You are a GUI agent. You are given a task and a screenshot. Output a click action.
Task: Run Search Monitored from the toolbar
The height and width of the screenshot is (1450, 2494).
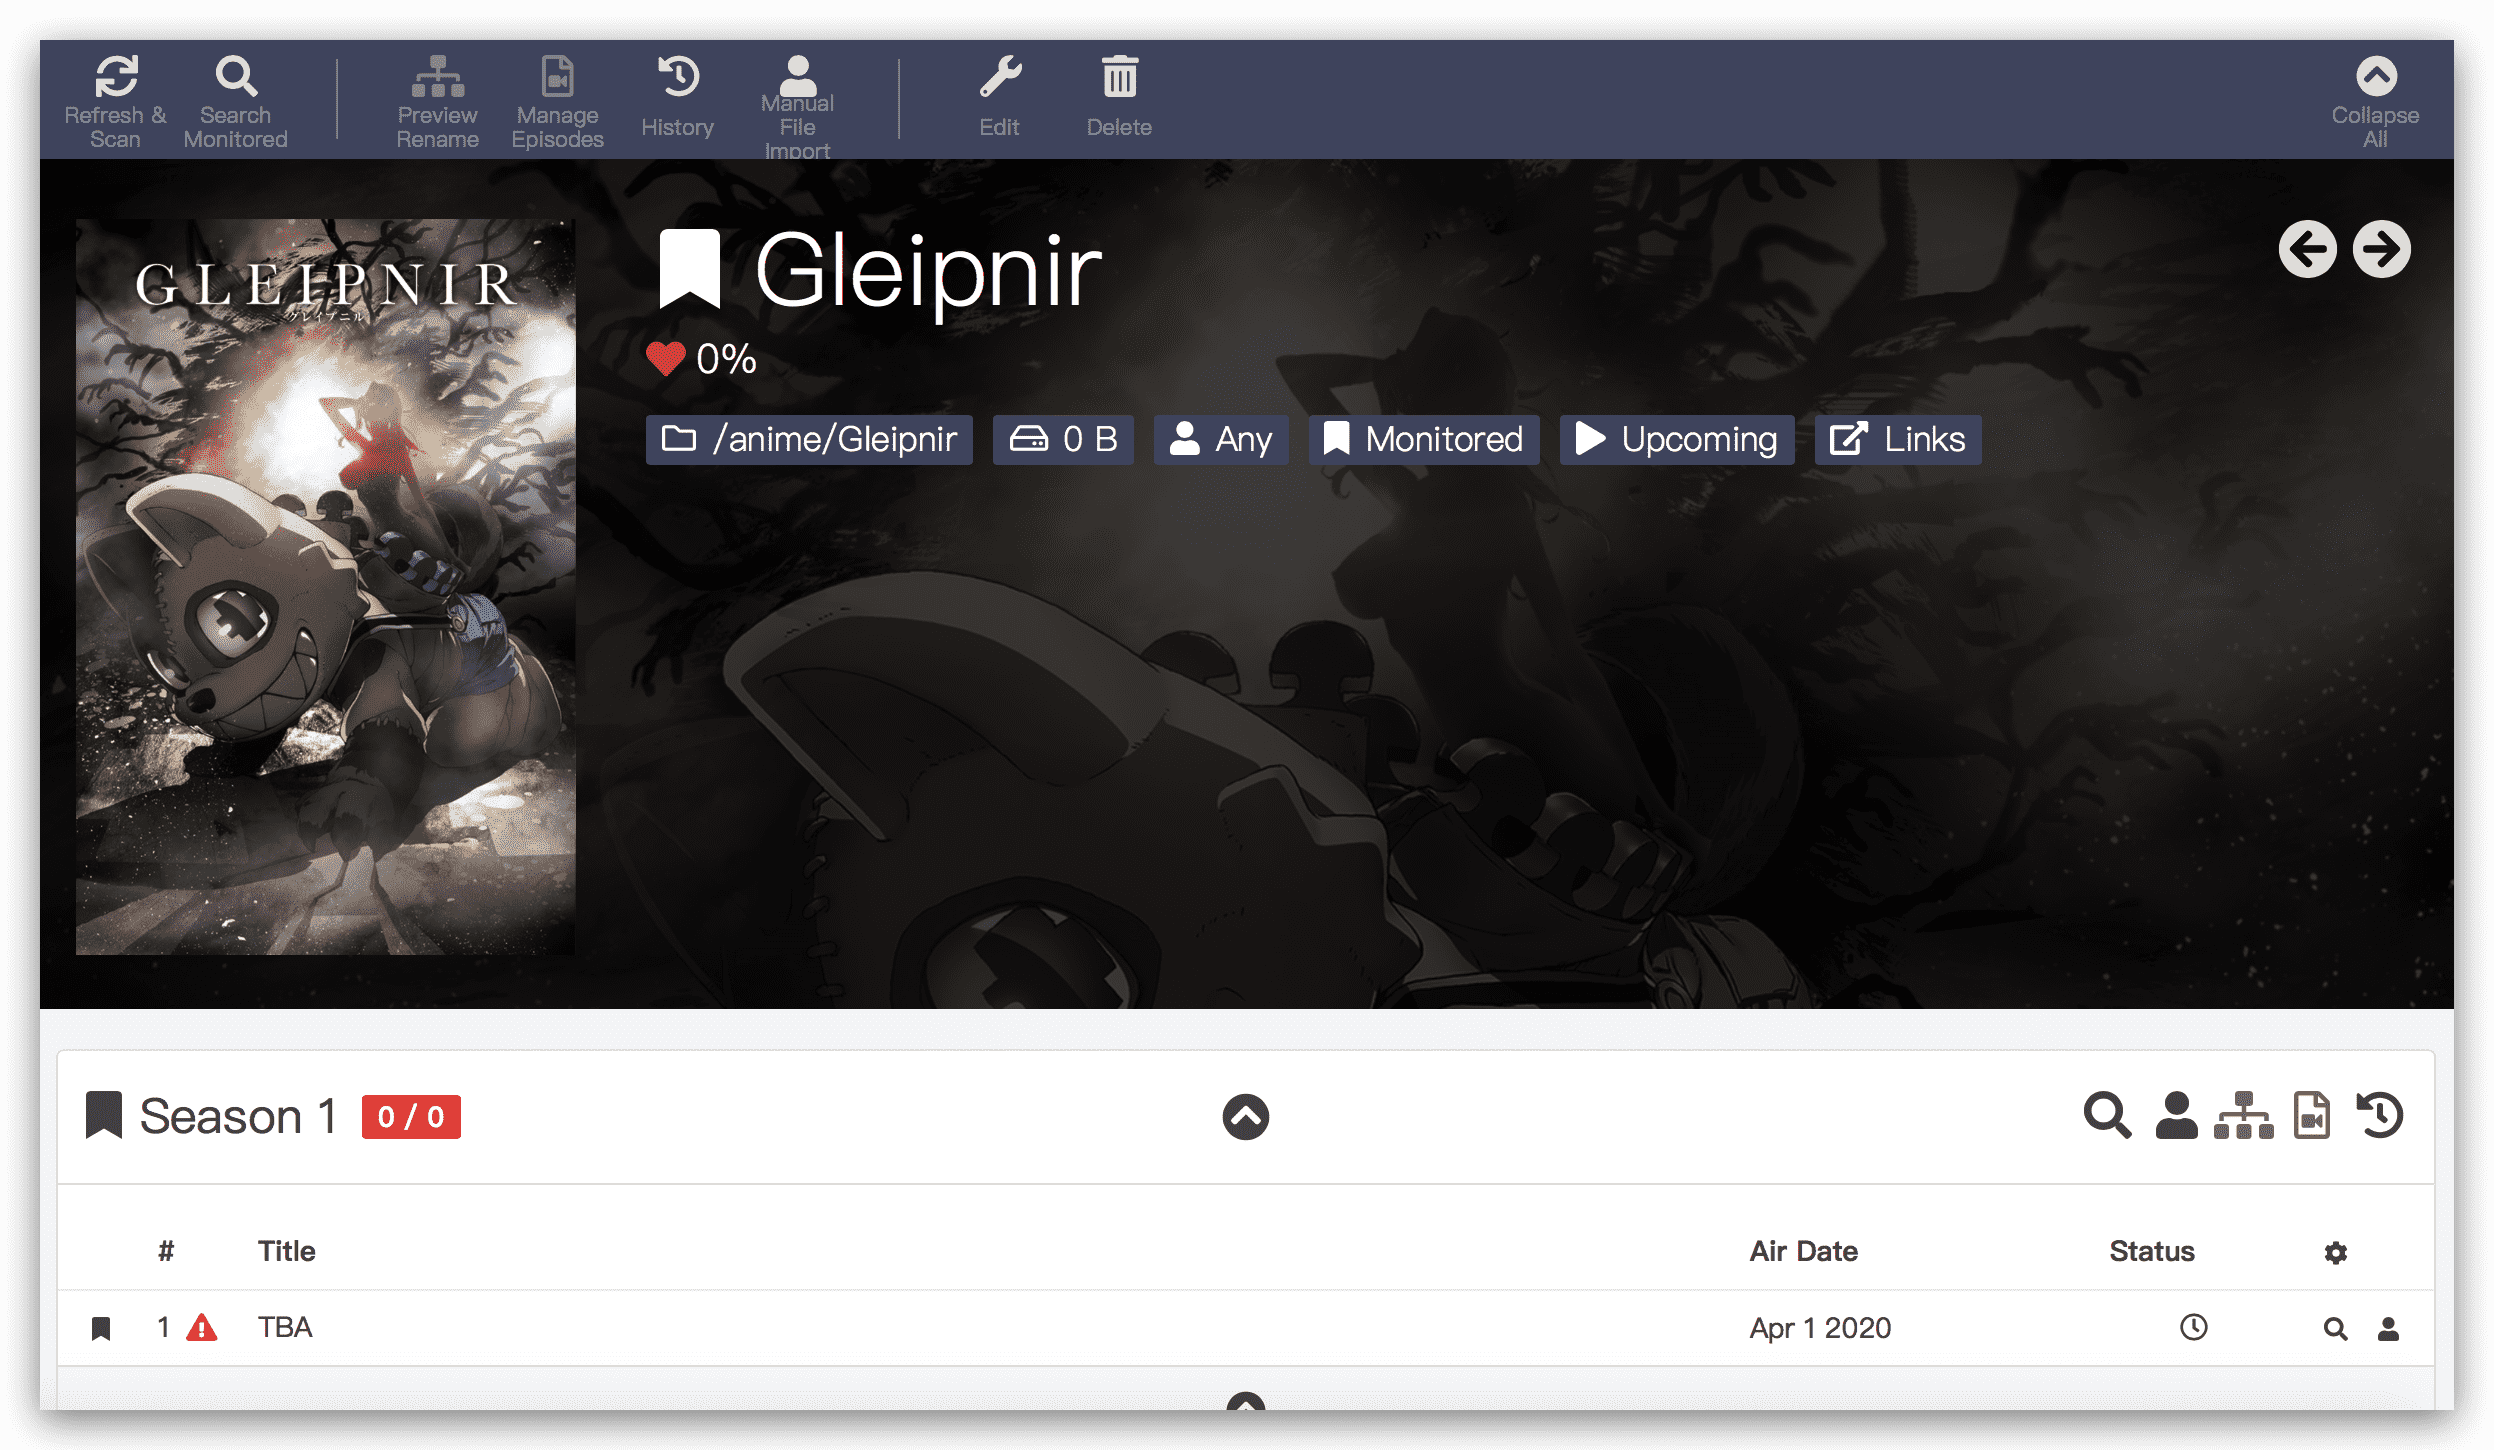[236, 101]
